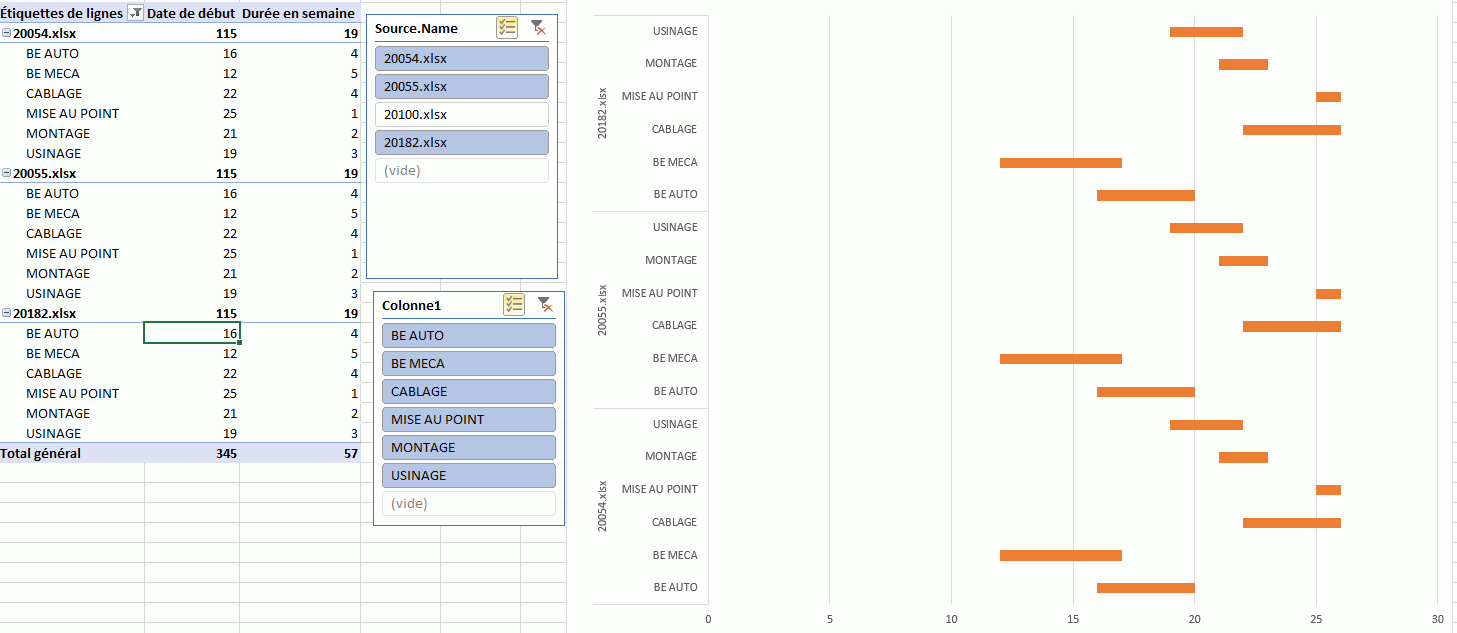The width and height of the screenshot is (1457, 633).
Task: Select USINAGE in Colonne1 slicer
Action: tap(468, 475)
